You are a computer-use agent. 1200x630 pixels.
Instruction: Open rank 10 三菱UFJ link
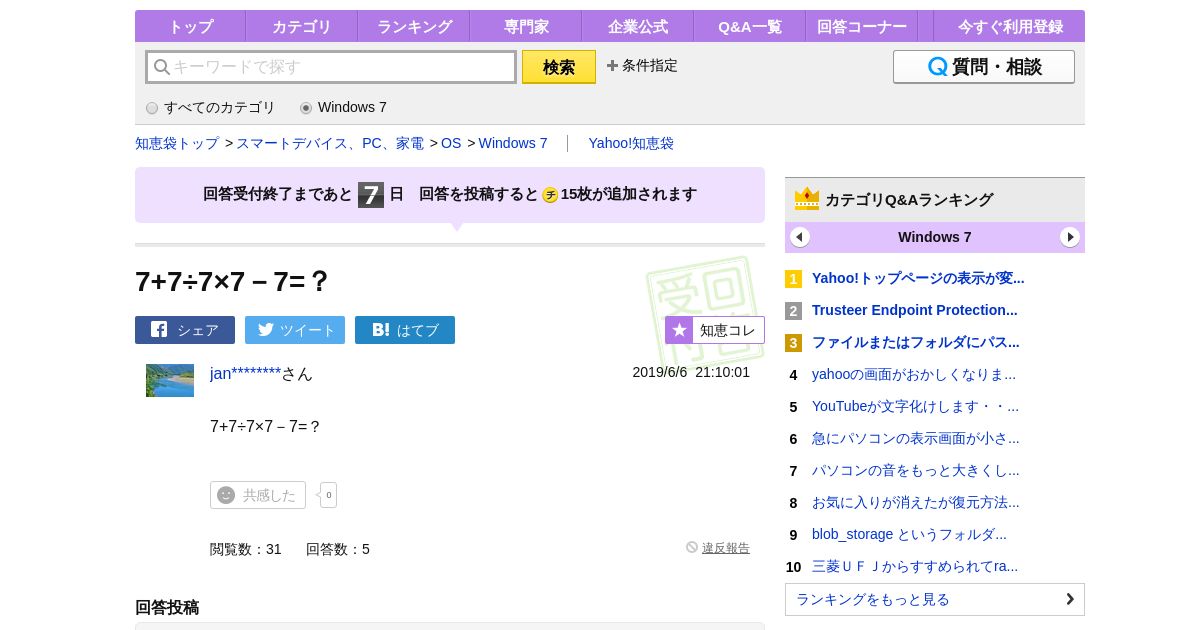pos(915,566)
